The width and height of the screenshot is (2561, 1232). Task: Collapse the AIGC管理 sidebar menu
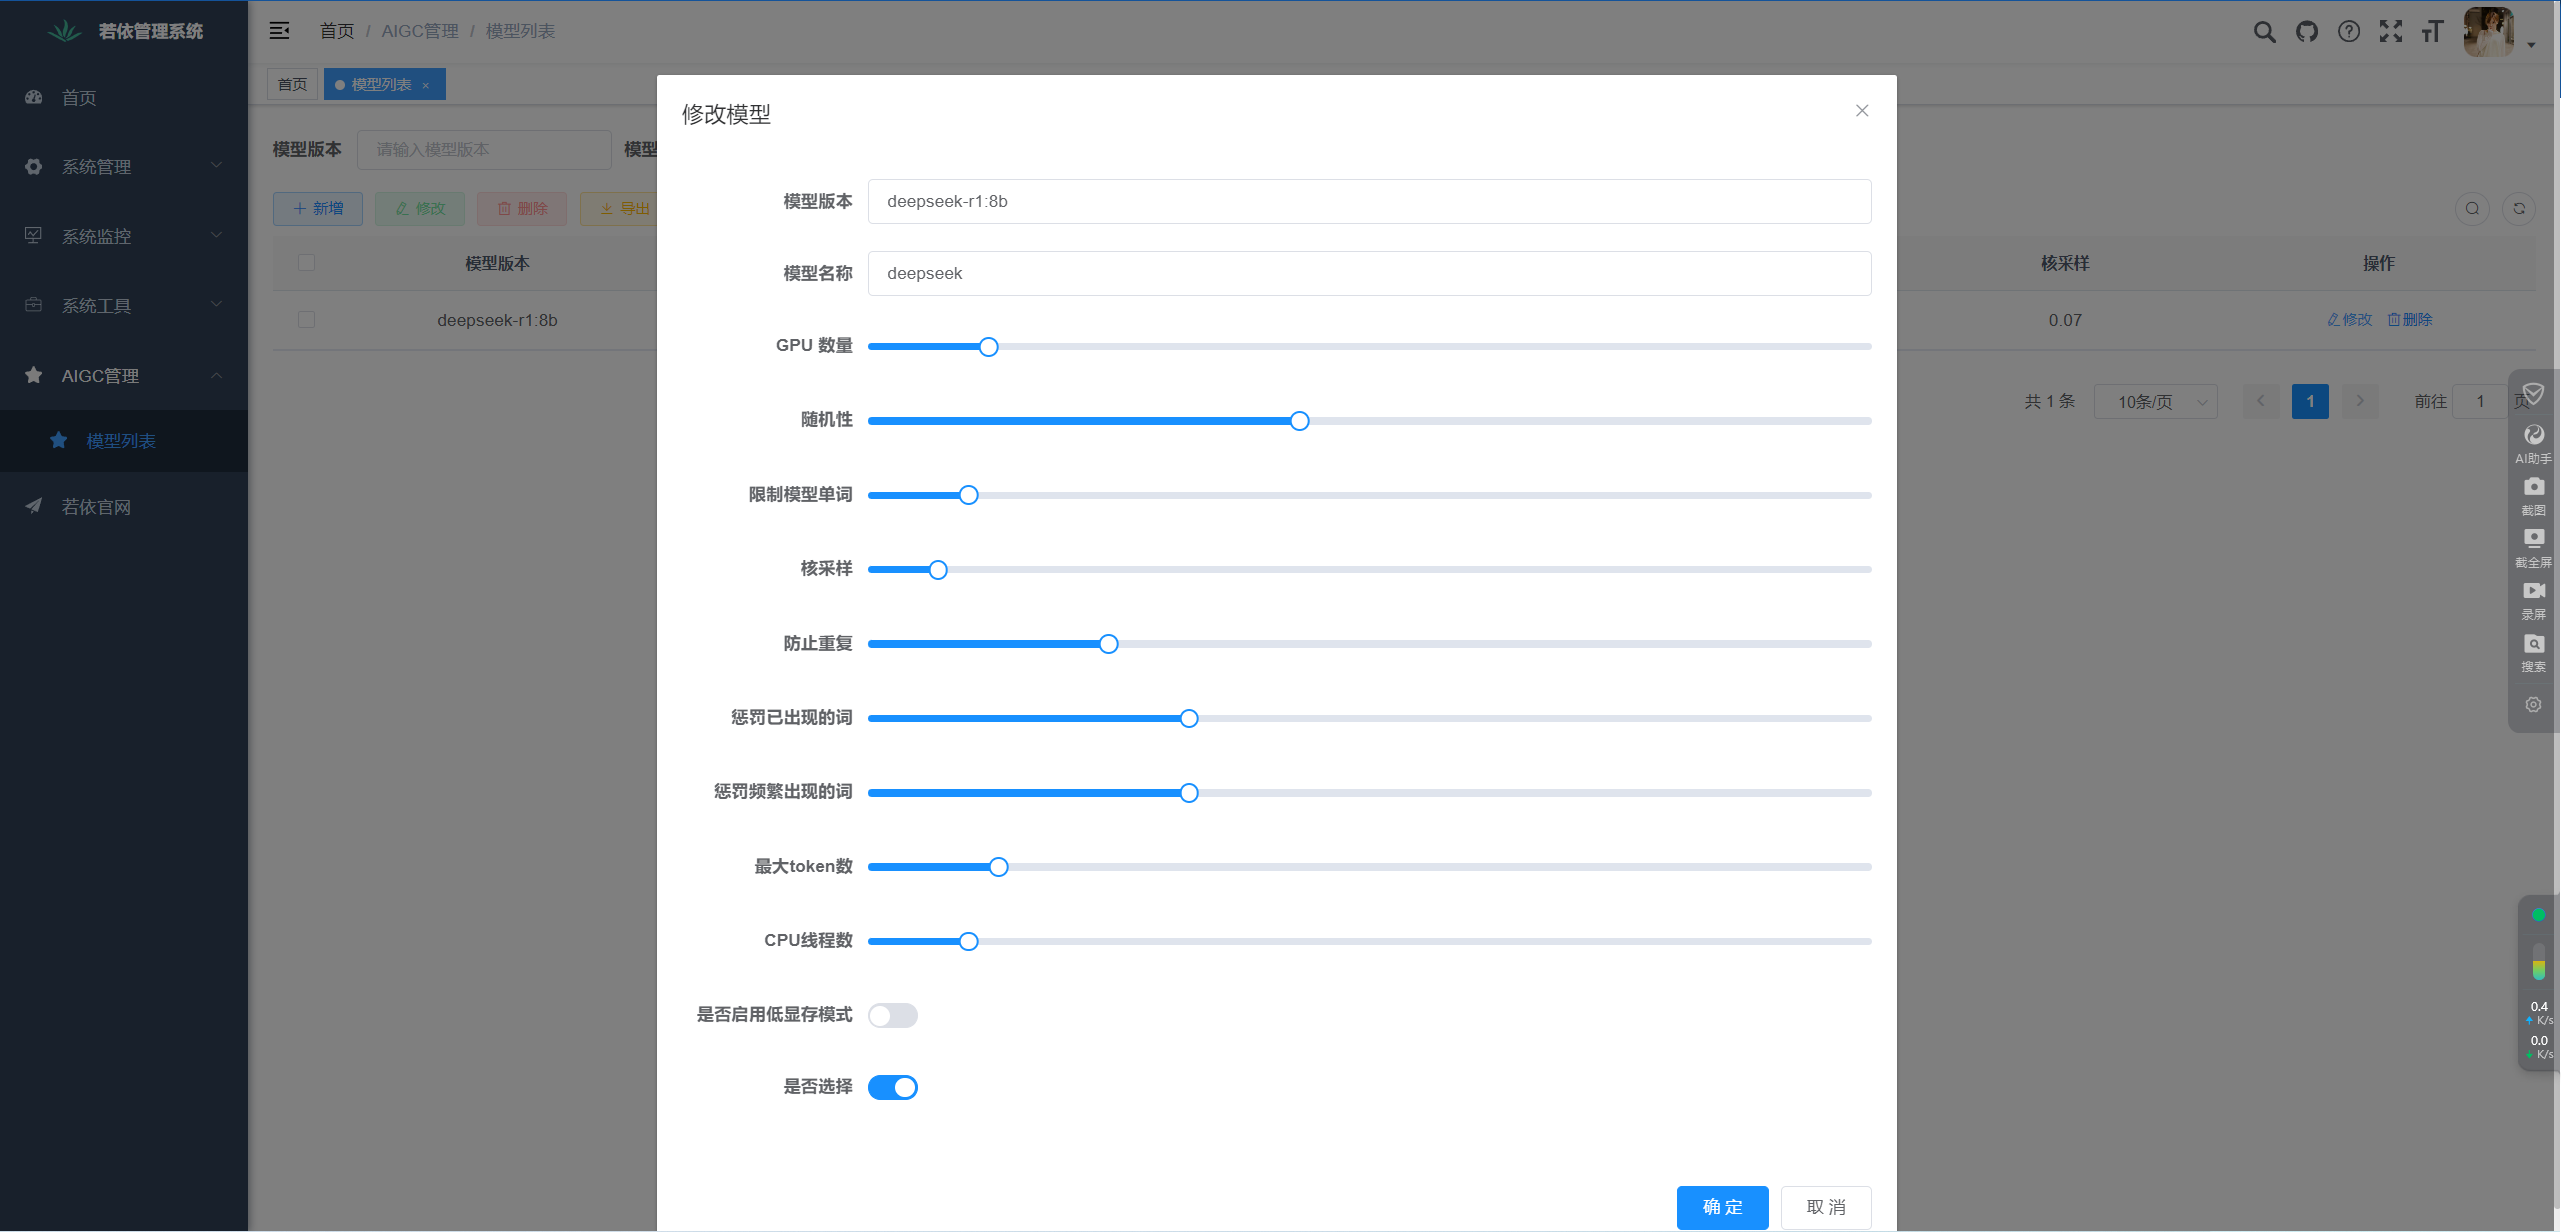pos(123,376)
